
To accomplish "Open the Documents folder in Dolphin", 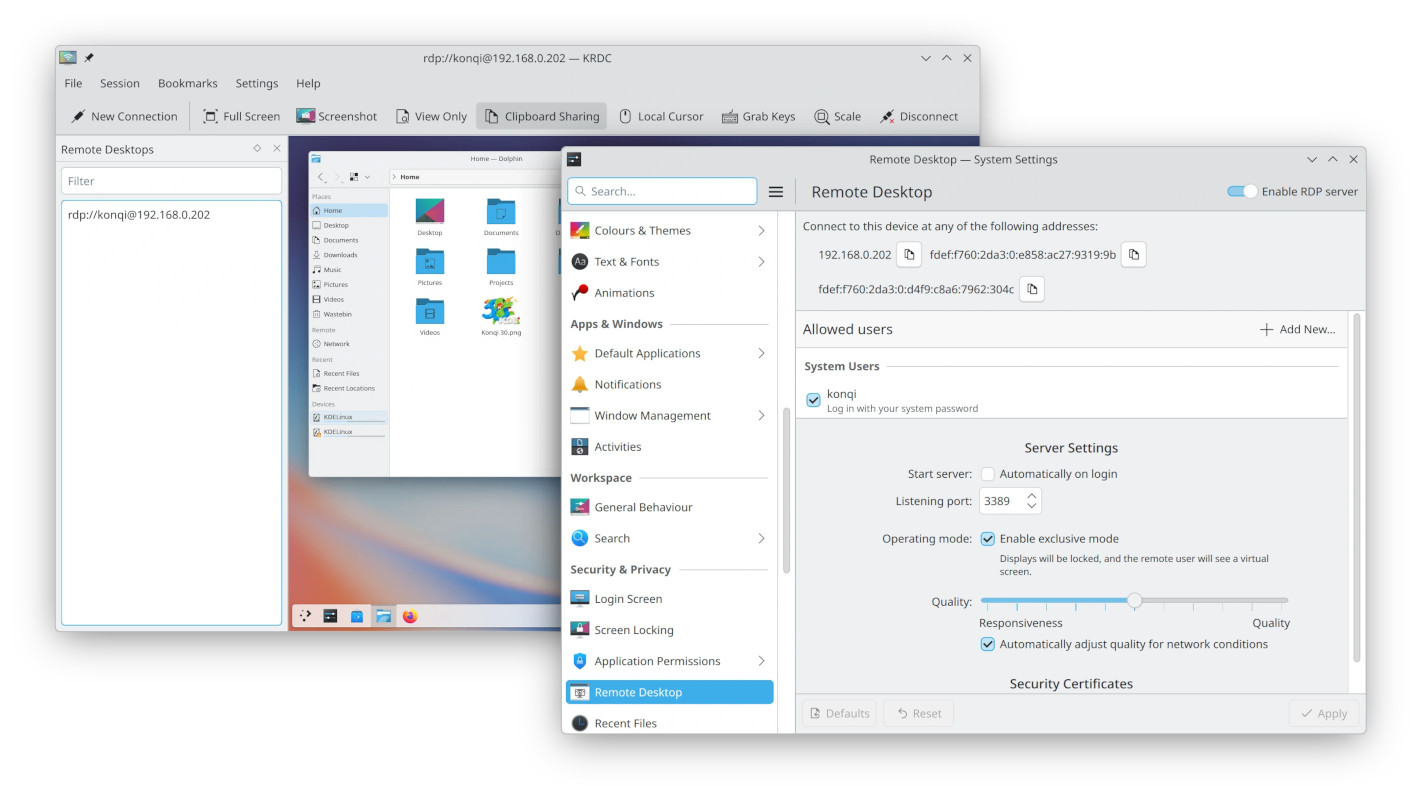I will (x=501, y=216).
